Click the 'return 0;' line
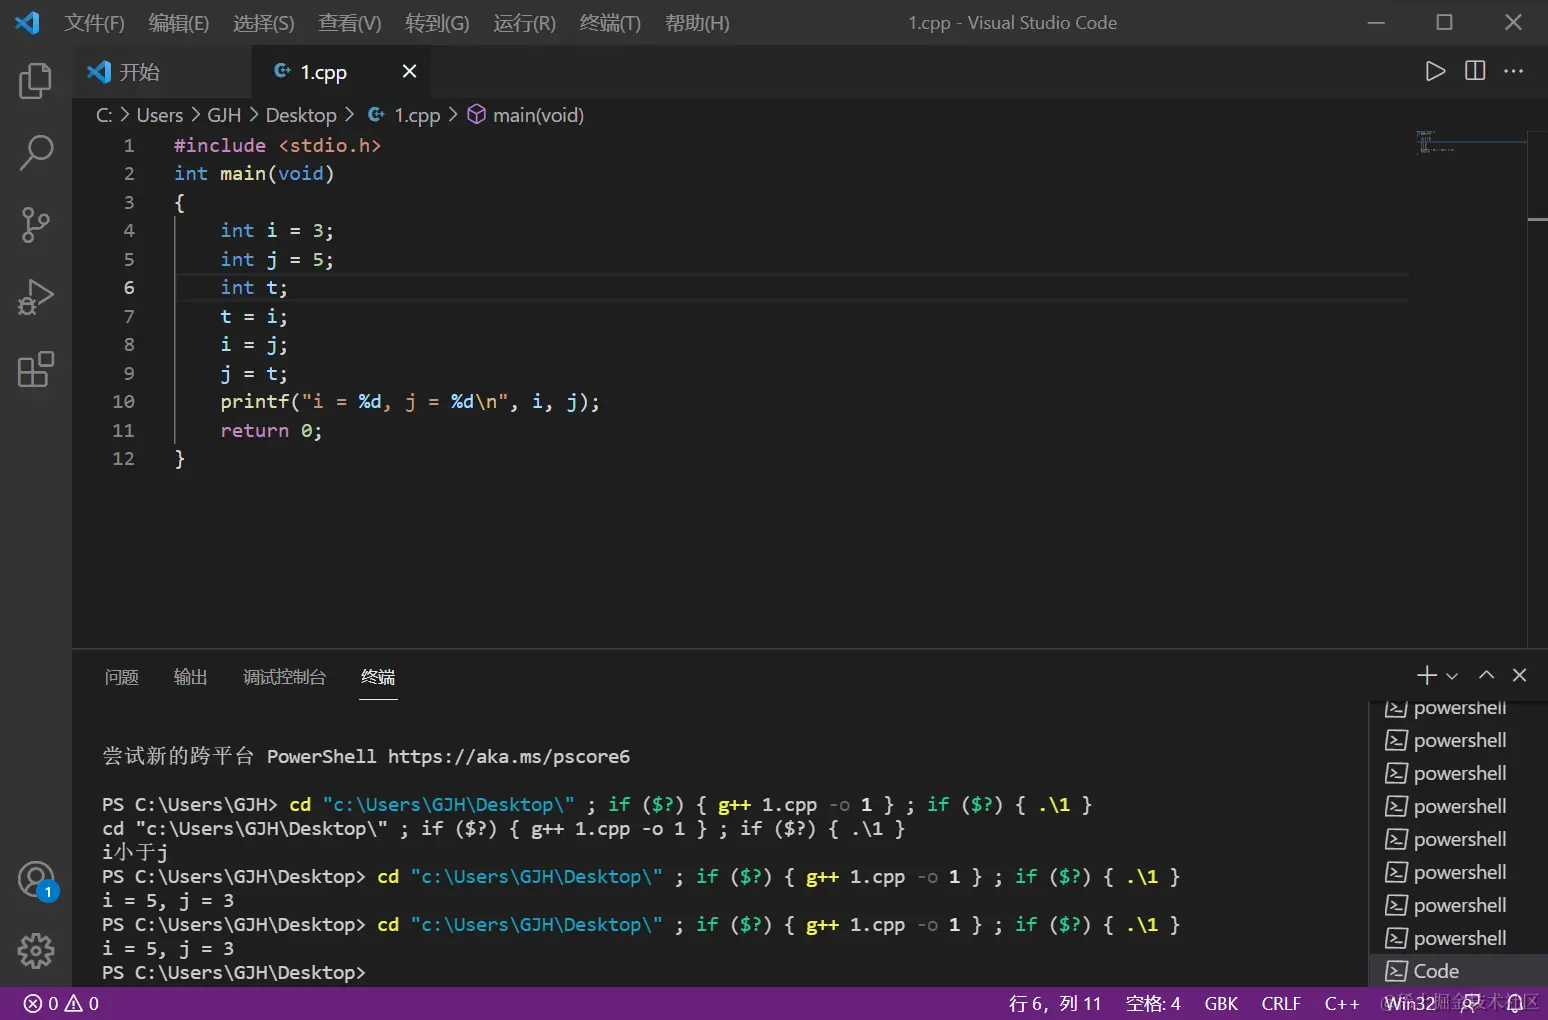Viewport: 1548px width, 1020px height. (x=271, y=431)
